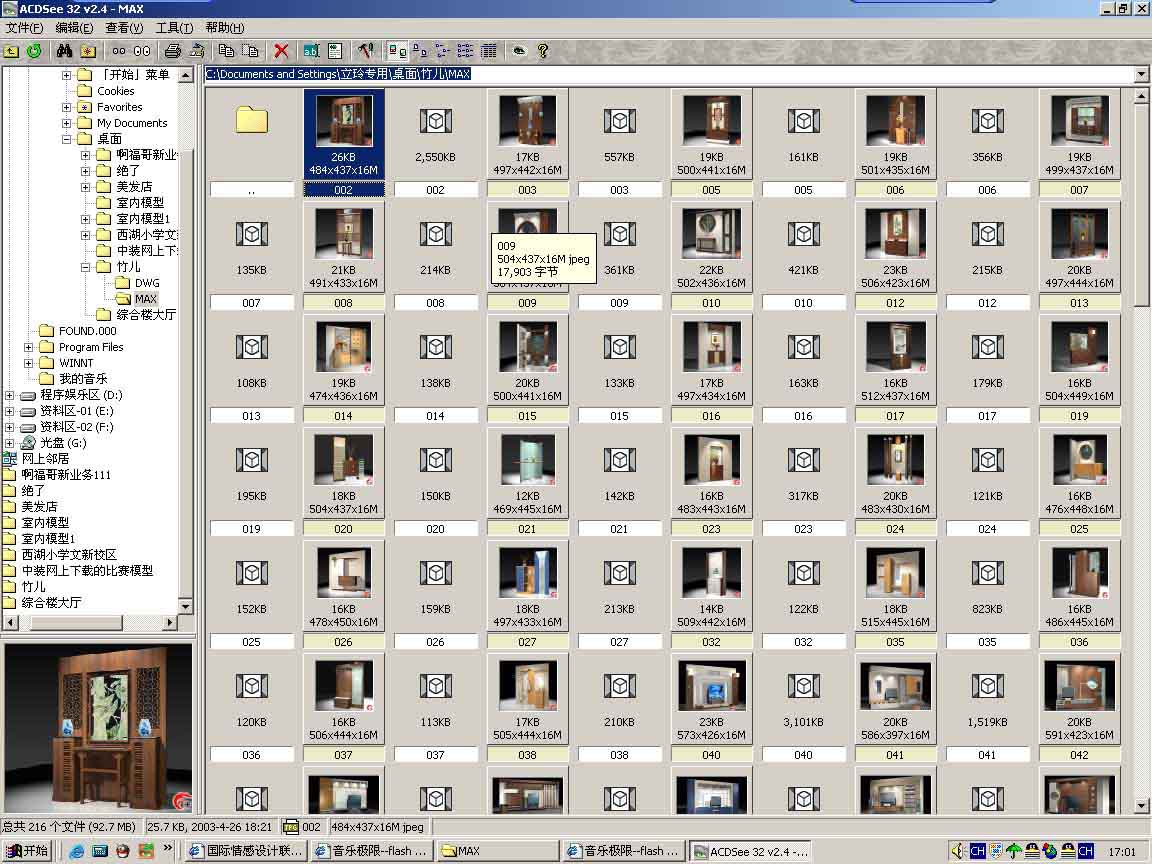Toggle the preview pane eye icon
Image resolution: width=1152 pixels, height=864 pixels.
pyautogui.click(x=519, y=51)
